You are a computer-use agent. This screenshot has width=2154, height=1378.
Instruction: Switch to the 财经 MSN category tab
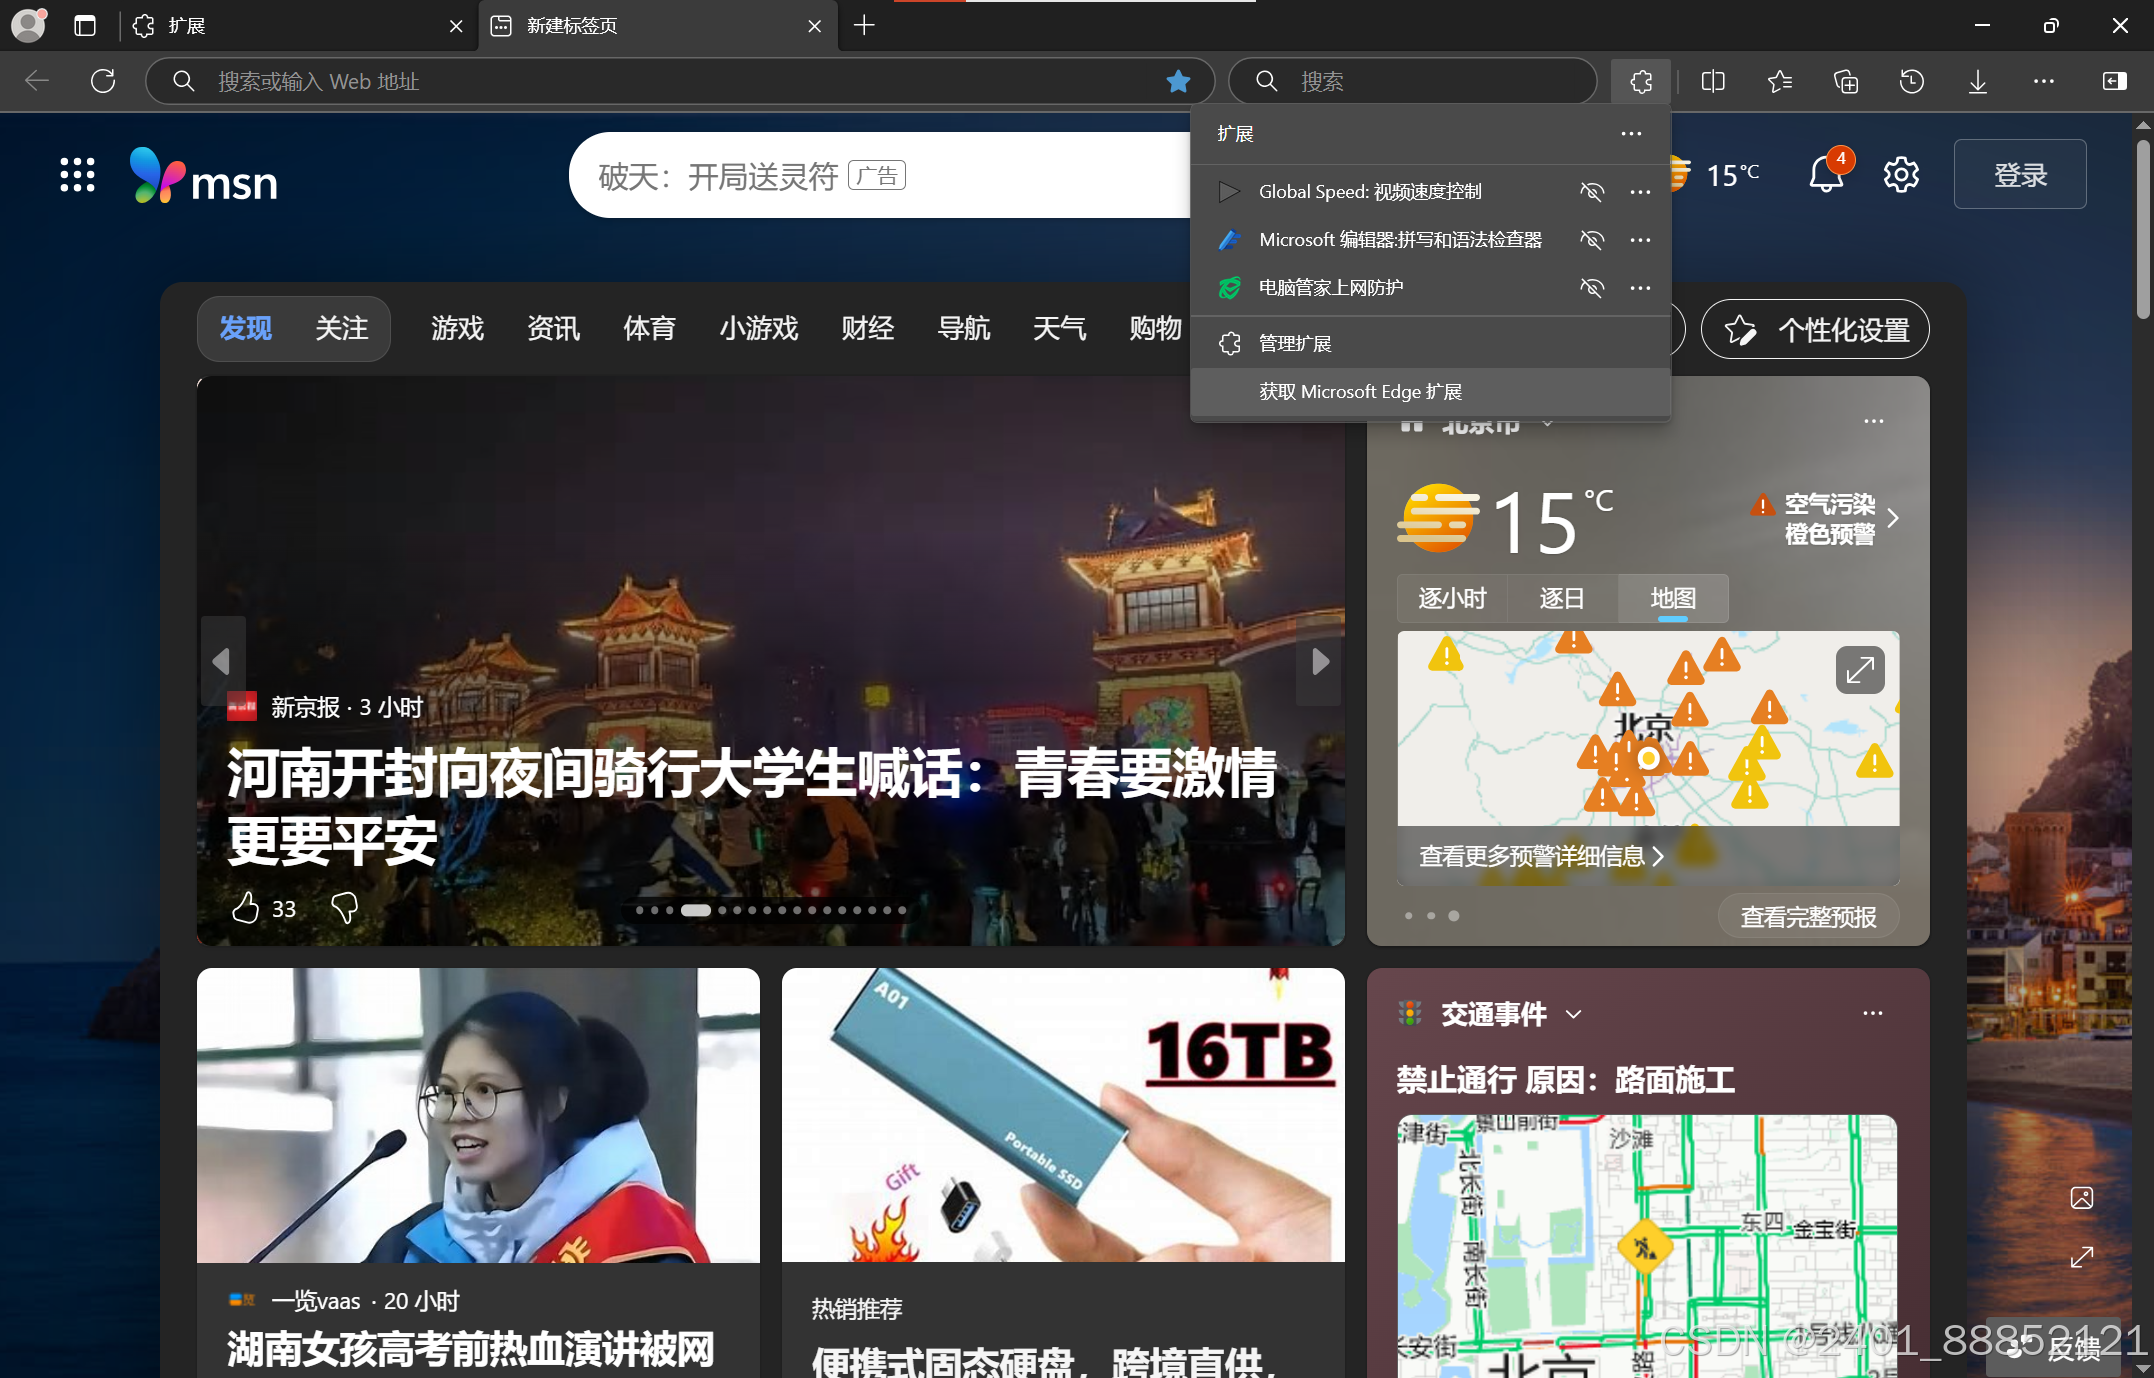click(x=866, y=329)
